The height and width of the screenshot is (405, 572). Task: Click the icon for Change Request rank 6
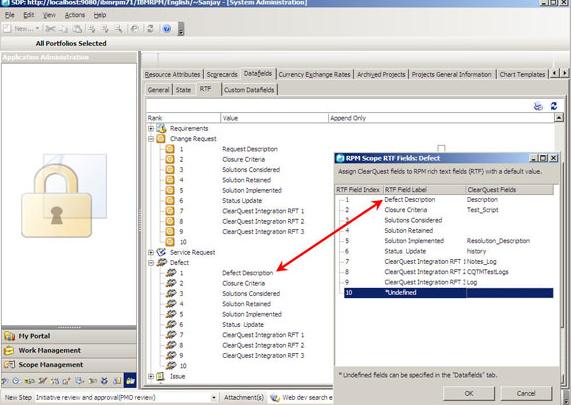pos(170,200)
